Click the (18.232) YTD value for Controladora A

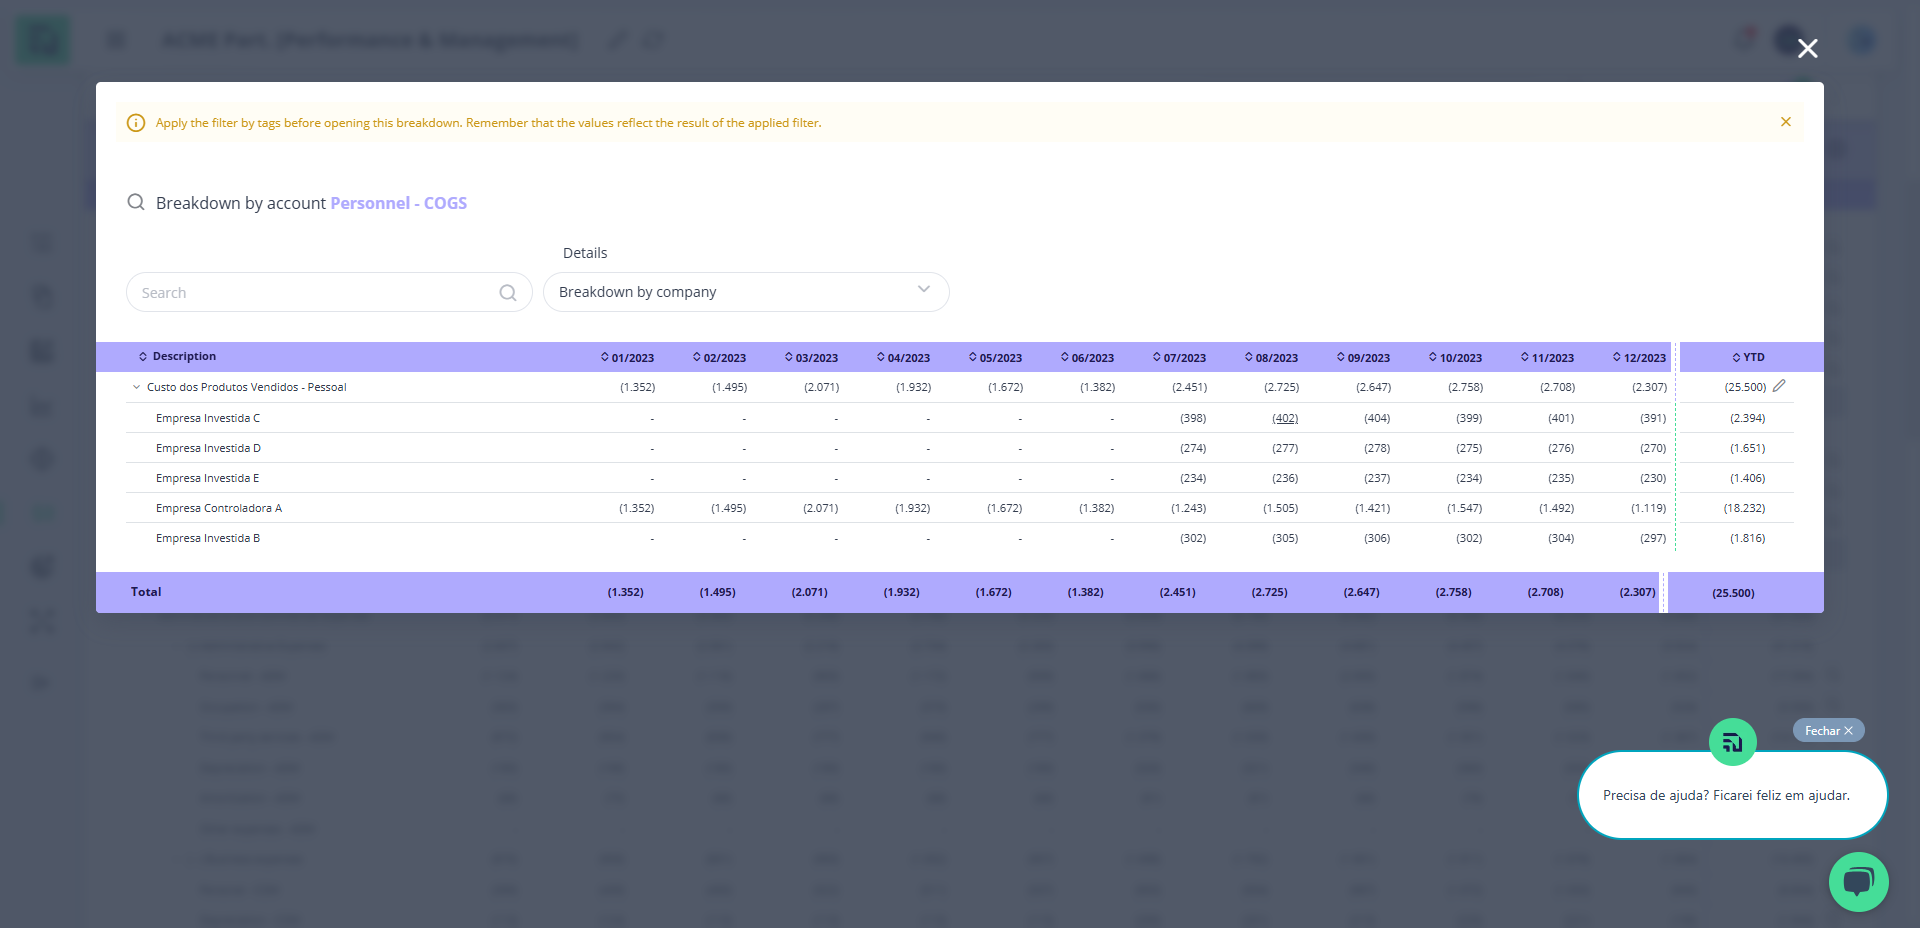click(x=1744, y=508)
